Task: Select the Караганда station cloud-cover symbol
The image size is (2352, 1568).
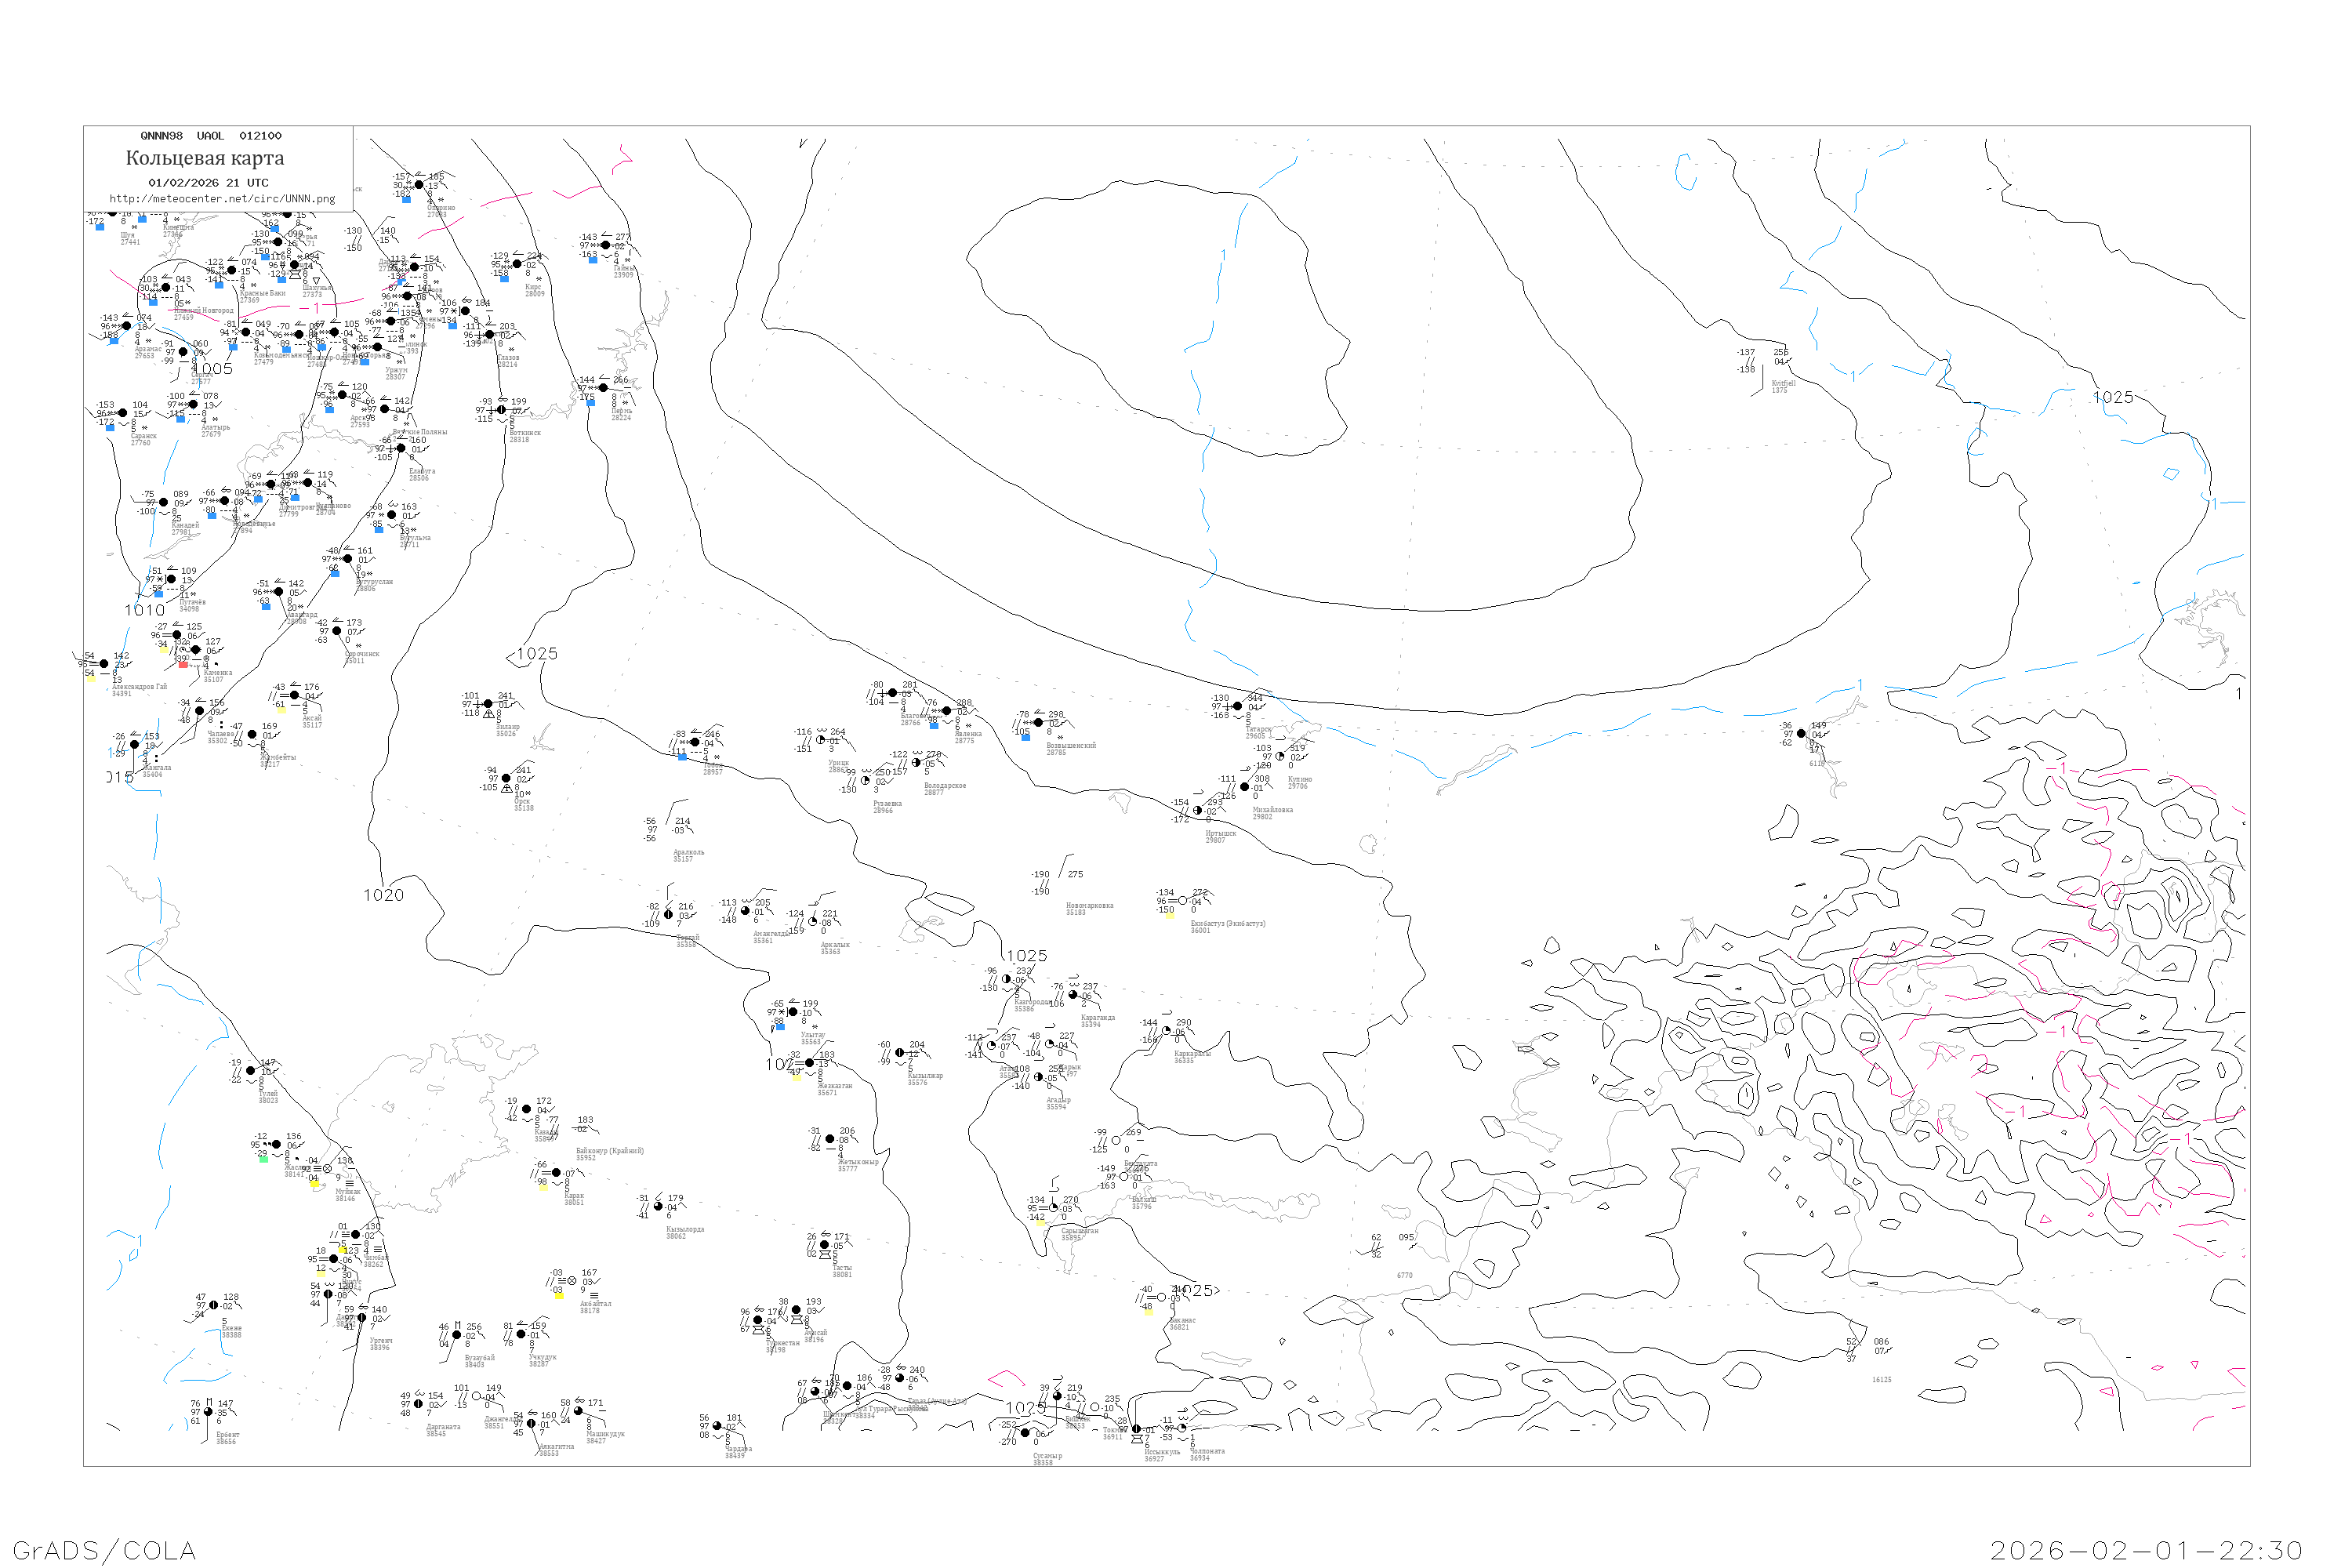Action: tap(1073, 995)
